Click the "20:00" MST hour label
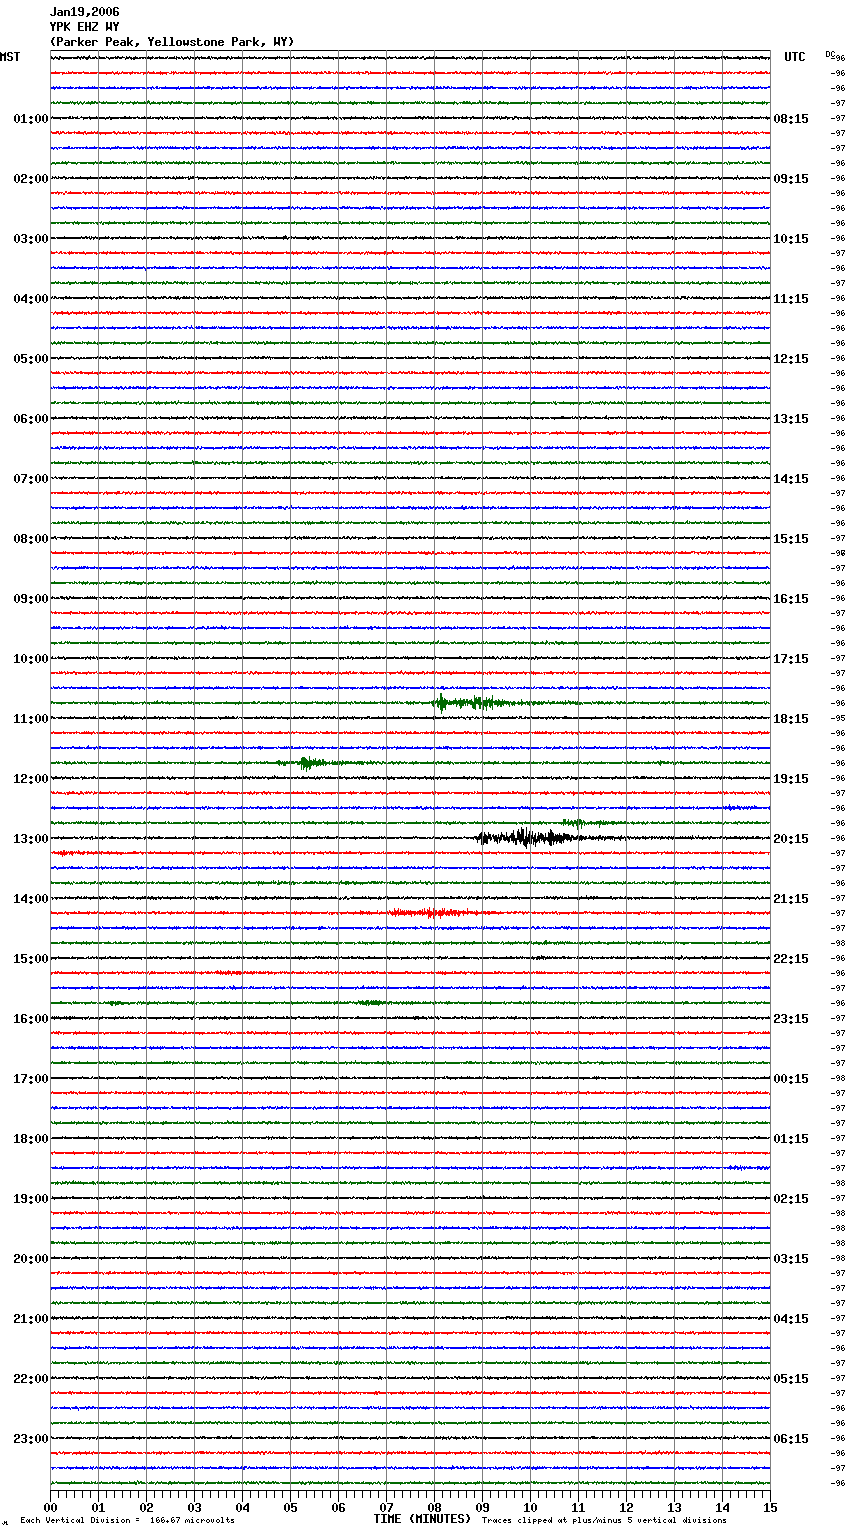 point(30,1259)
